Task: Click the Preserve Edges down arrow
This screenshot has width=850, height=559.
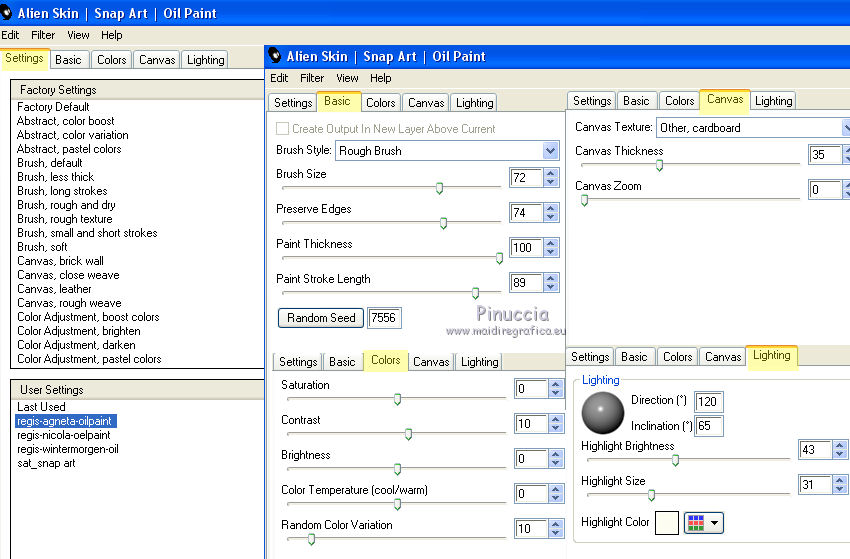Action: [551, 217]
